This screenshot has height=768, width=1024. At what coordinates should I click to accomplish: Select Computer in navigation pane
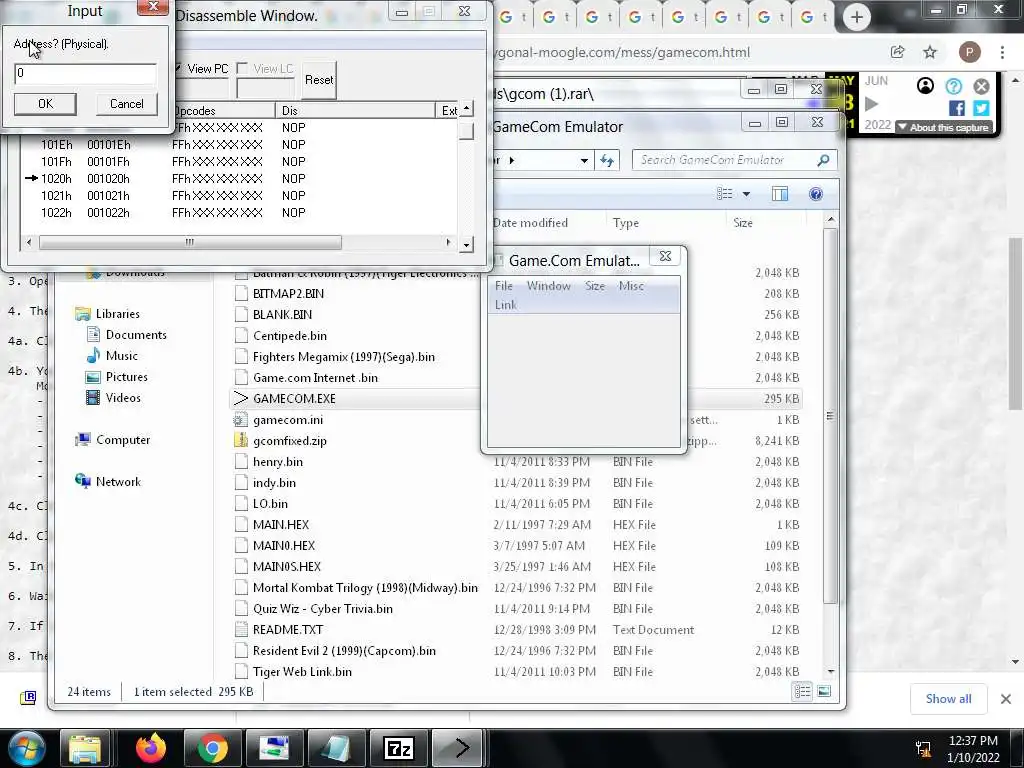pos(123,440)
